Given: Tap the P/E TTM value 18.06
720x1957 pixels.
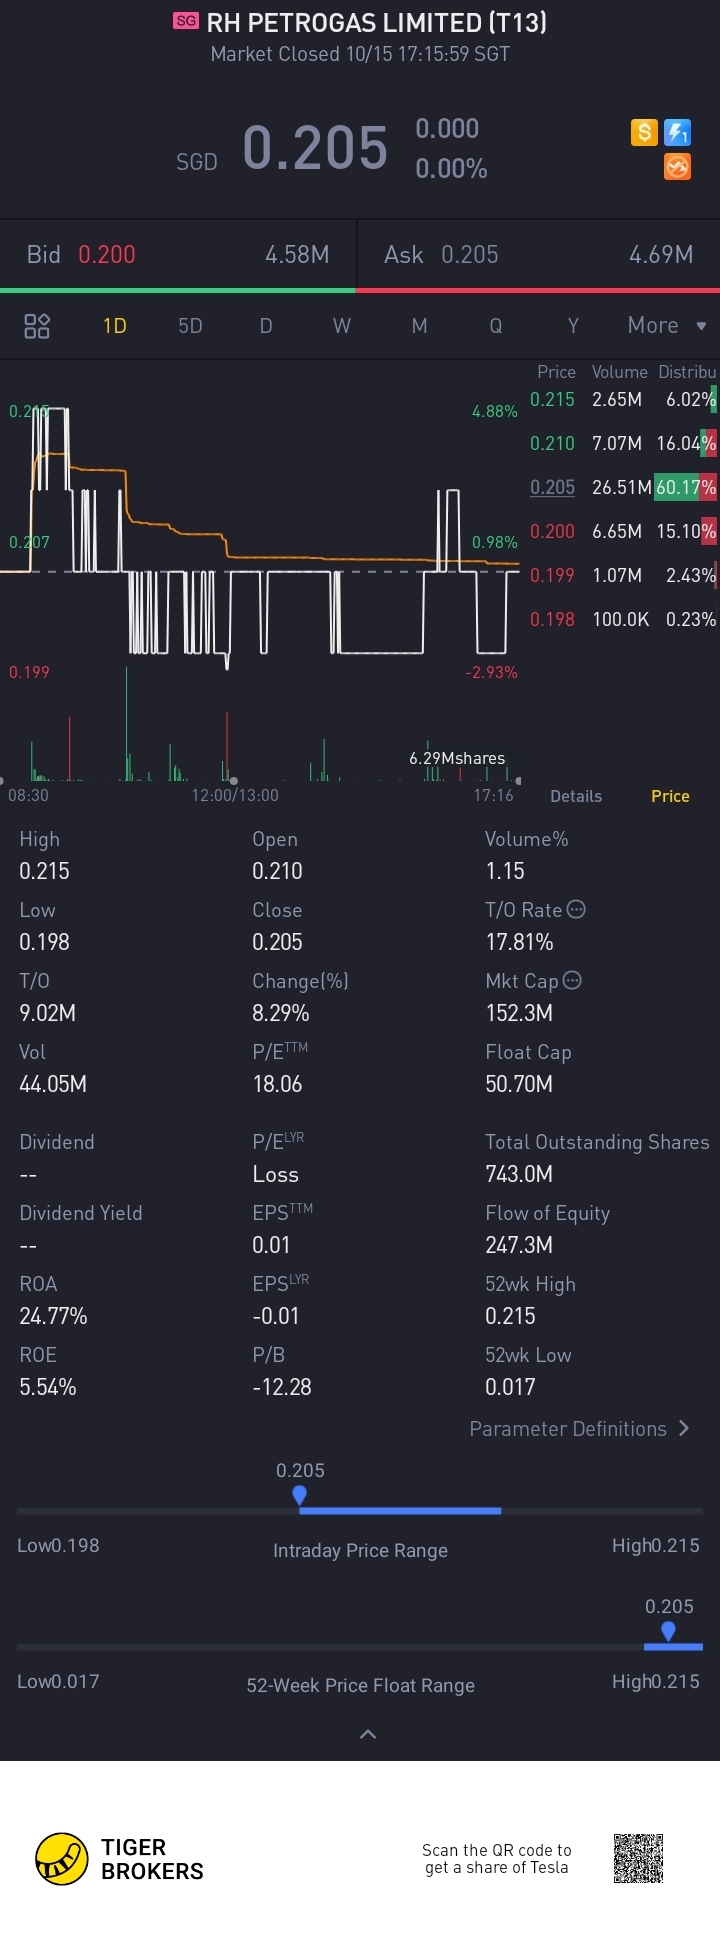Looking at the screenshot, I should 277,1084.
